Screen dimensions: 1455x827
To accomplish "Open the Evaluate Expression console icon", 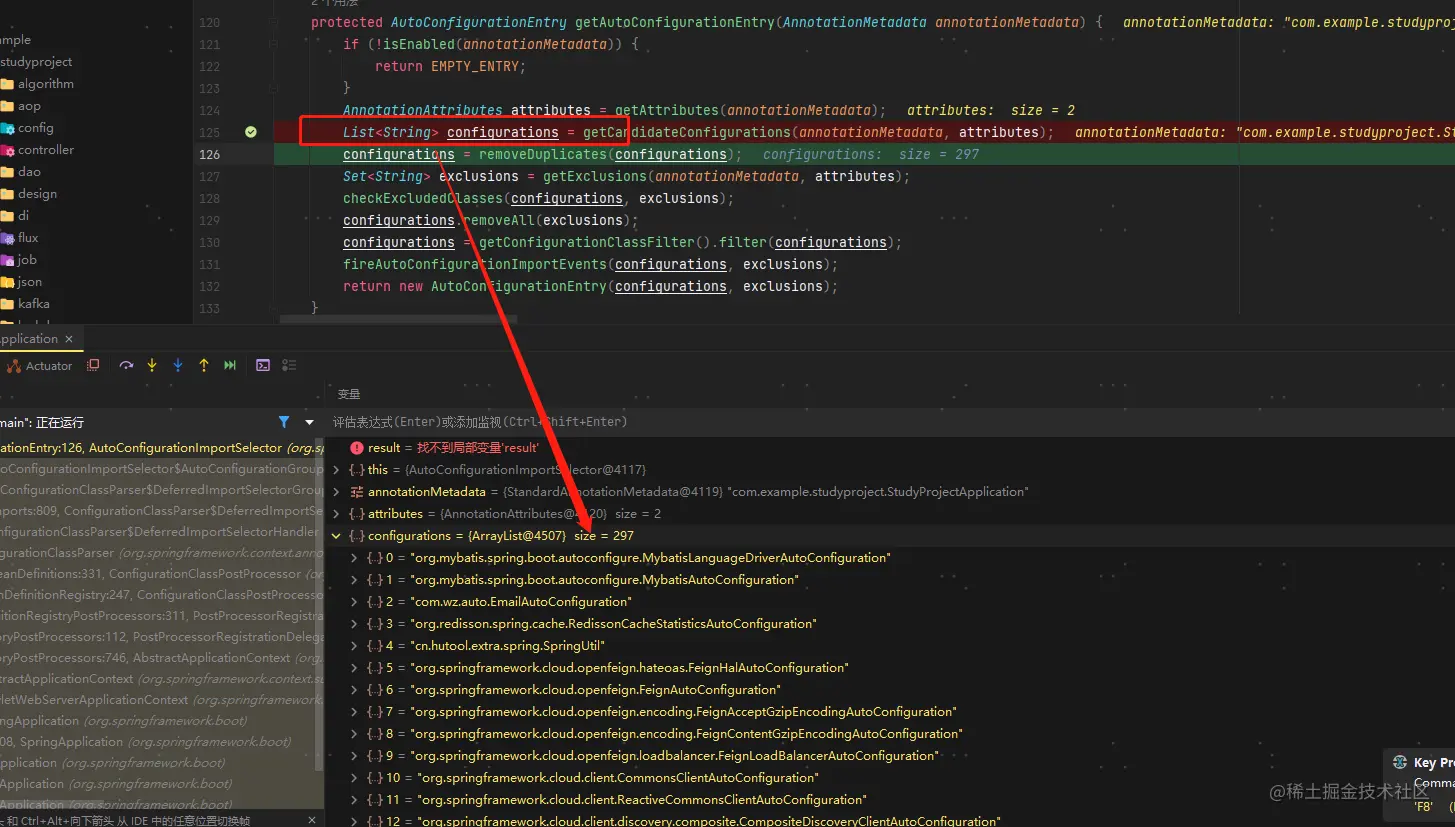I will coord(263,366).
